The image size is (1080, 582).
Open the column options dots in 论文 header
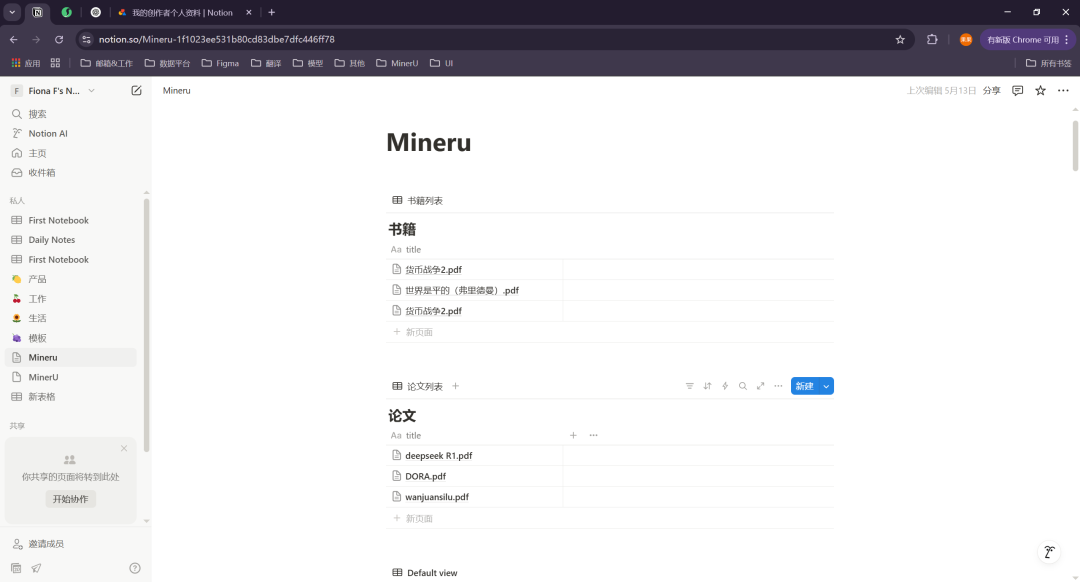point(594,435)
